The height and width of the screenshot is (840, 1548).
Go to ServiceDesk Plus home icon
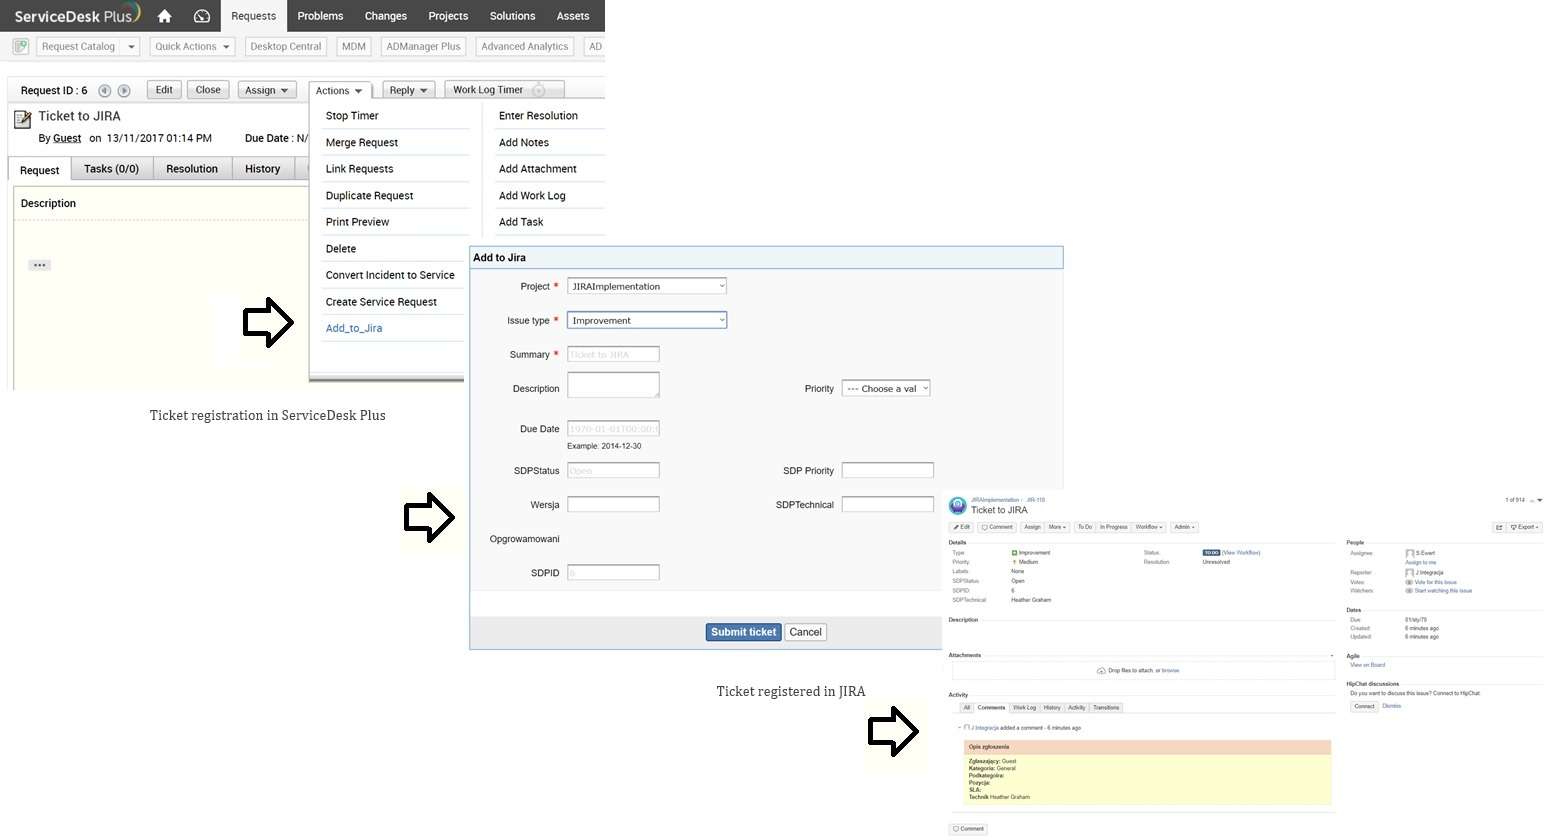click(165, 16)
